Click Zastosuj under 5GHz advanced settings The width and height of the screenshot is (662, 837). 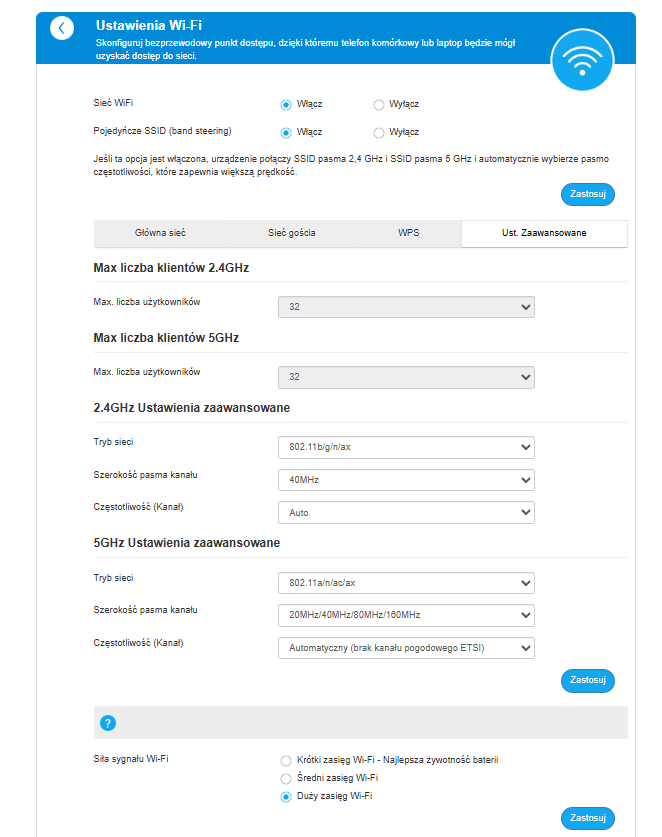588,681
